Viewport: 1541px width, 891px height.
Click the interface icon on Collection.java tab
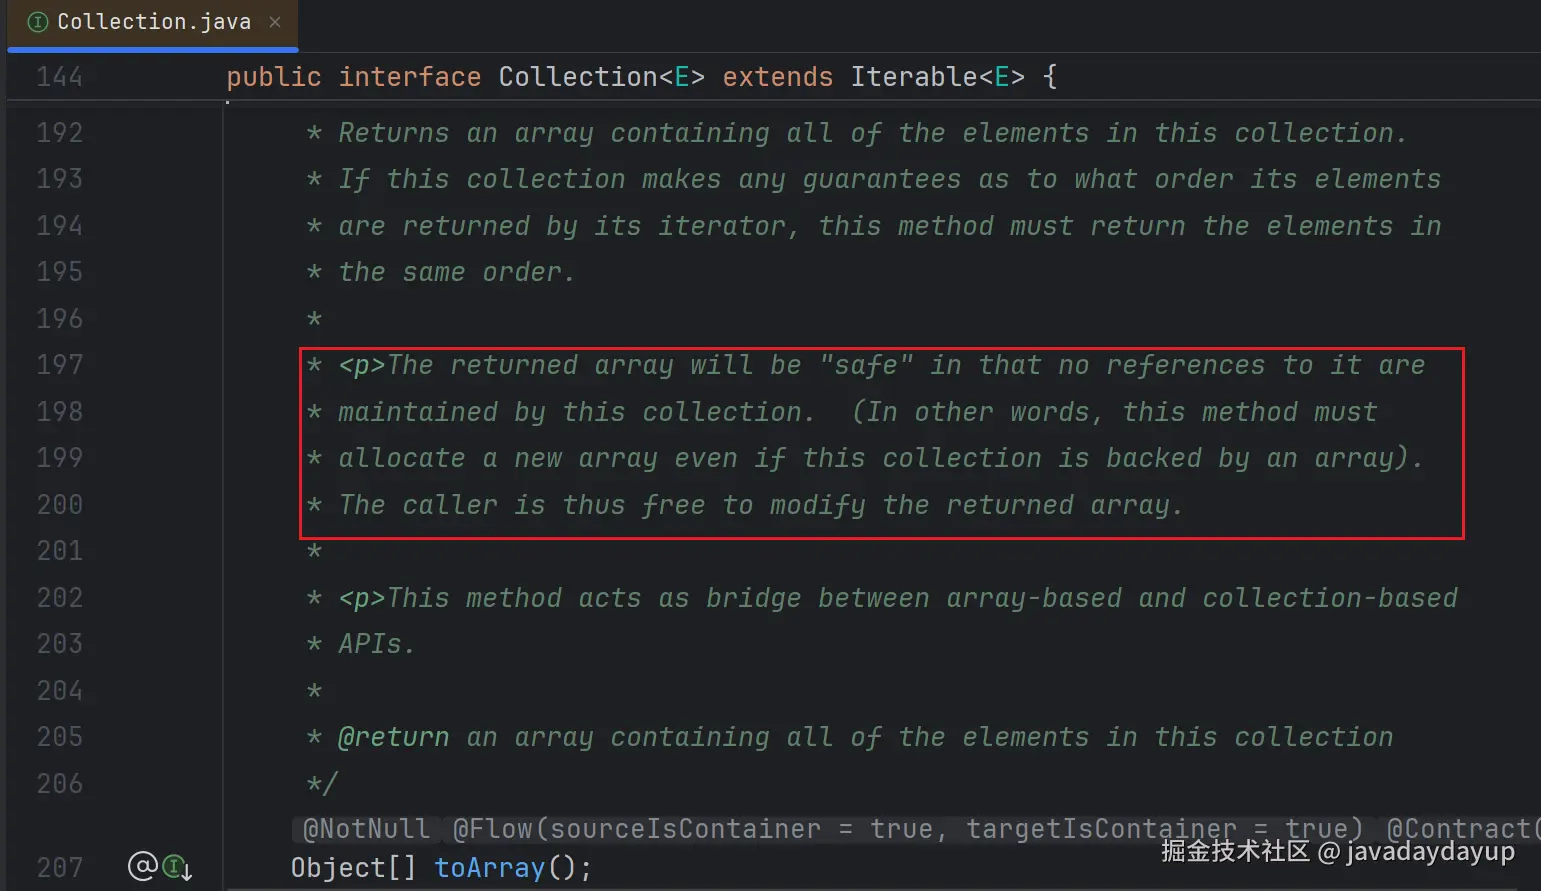(x=37, y=22)
